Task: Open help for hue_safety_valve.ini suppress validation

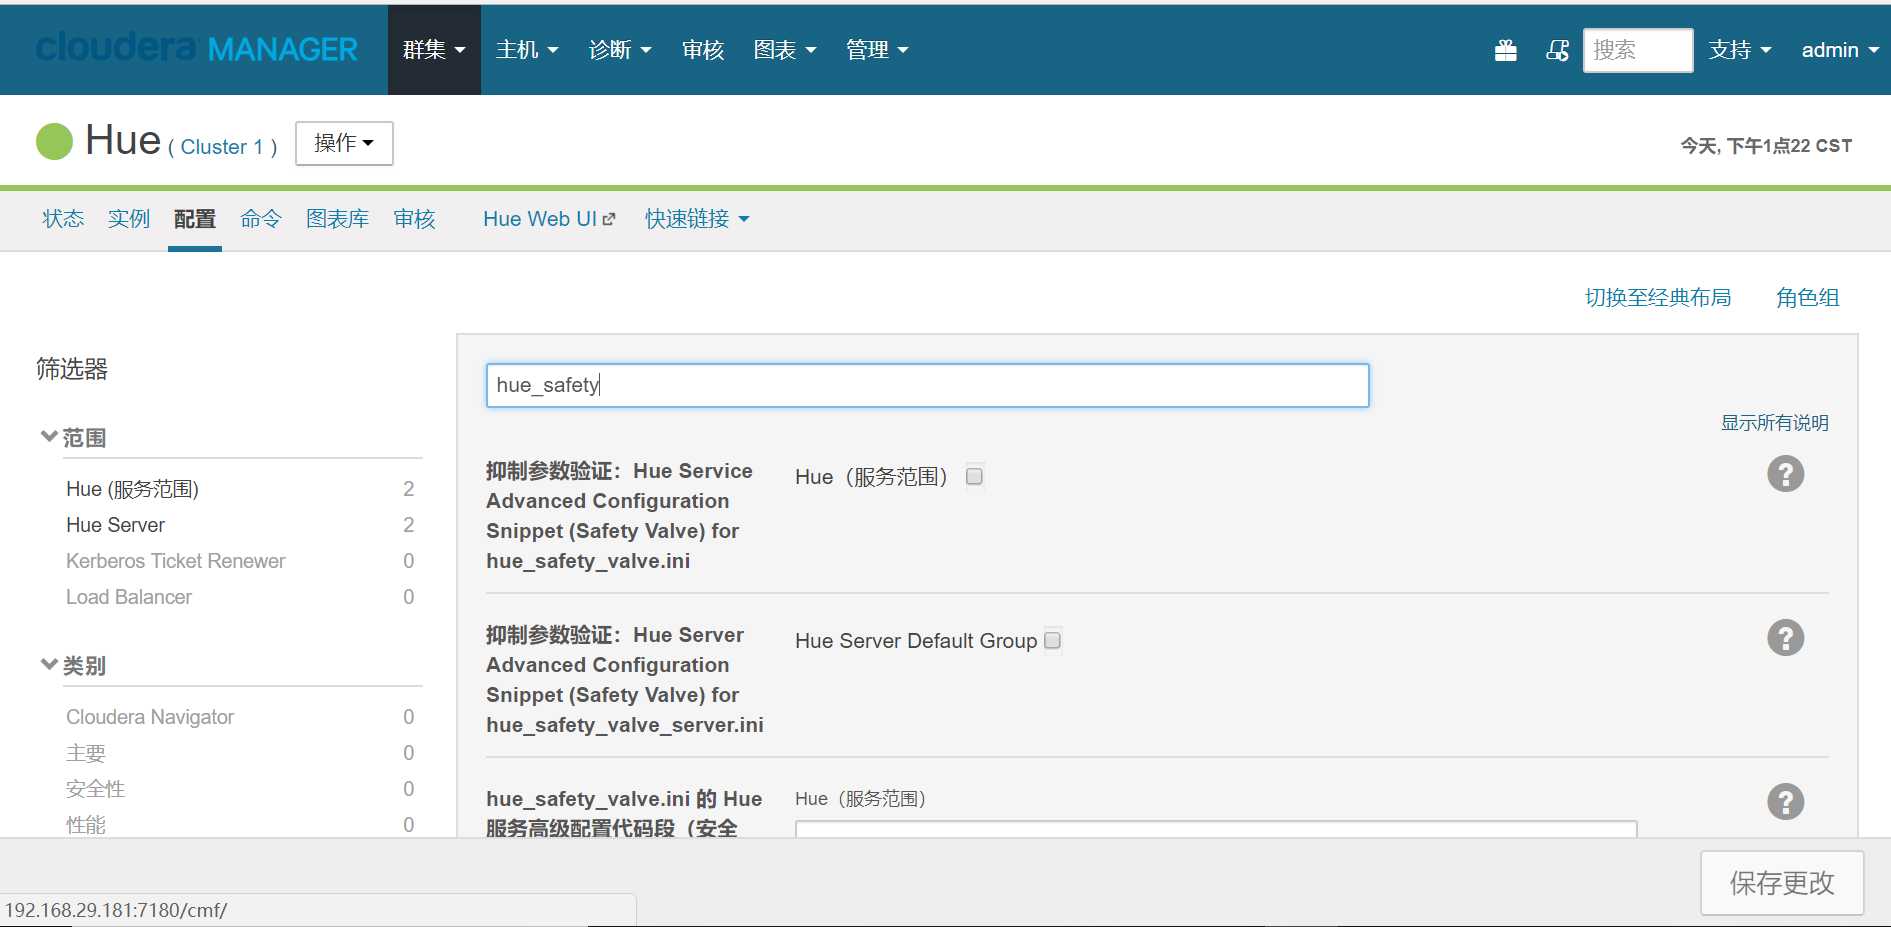Action: coord(1785,474)
